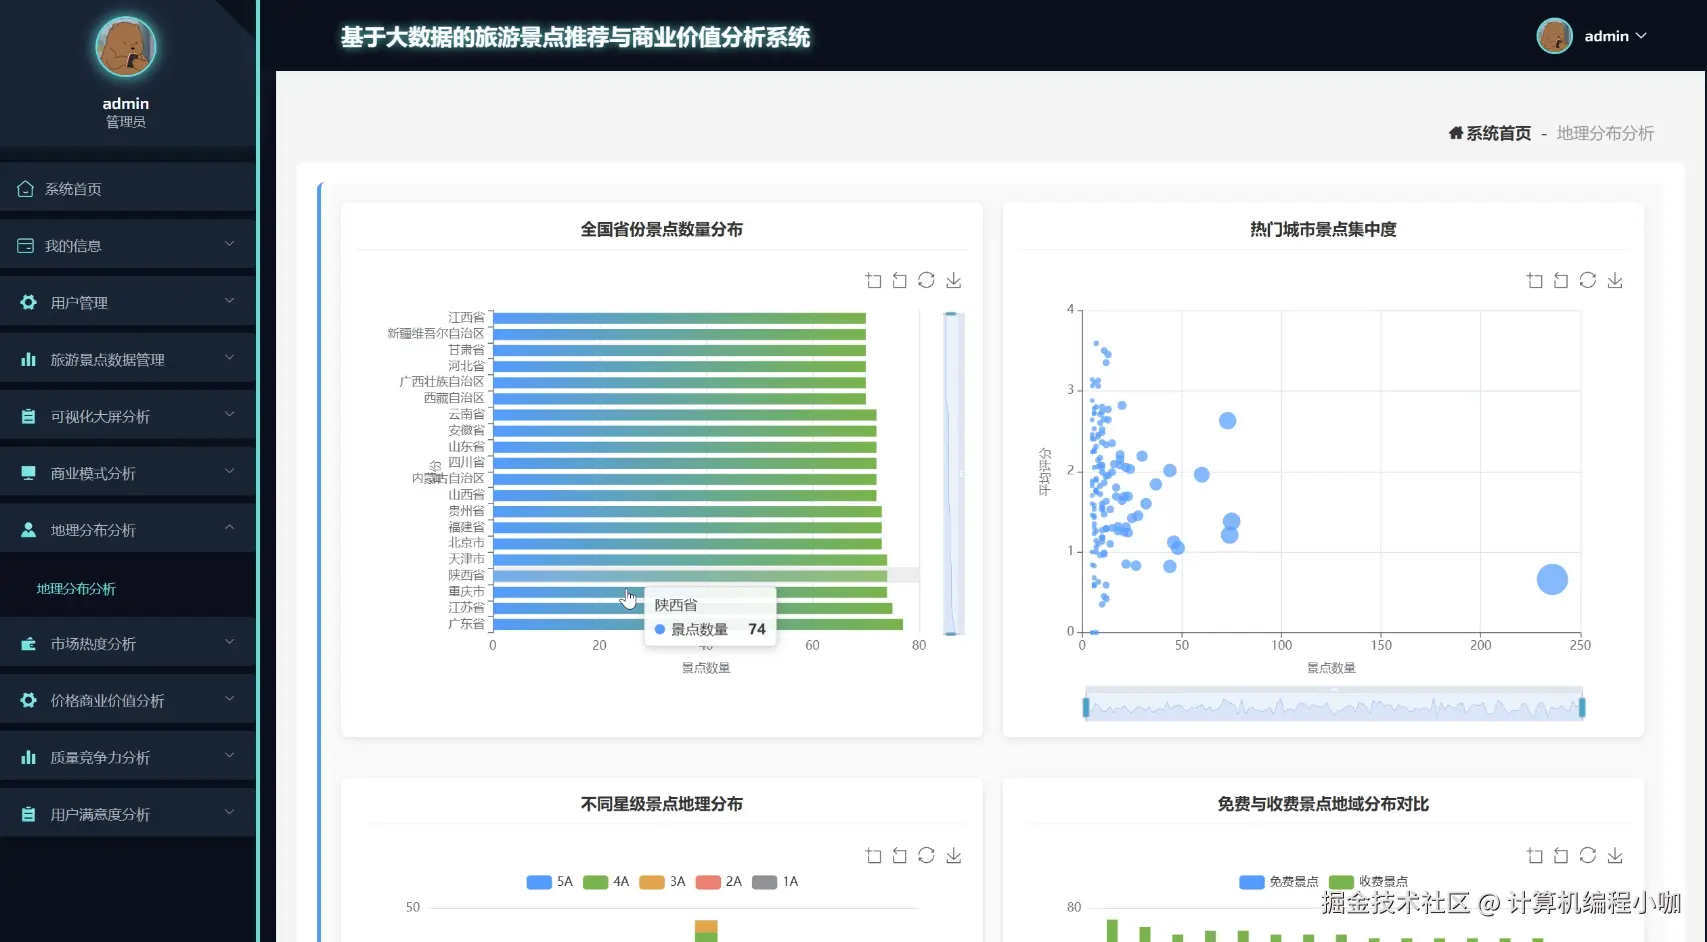Click monitor icon beside 商业模式分析
1707x942 pixels.
click(x=28, y=473)
